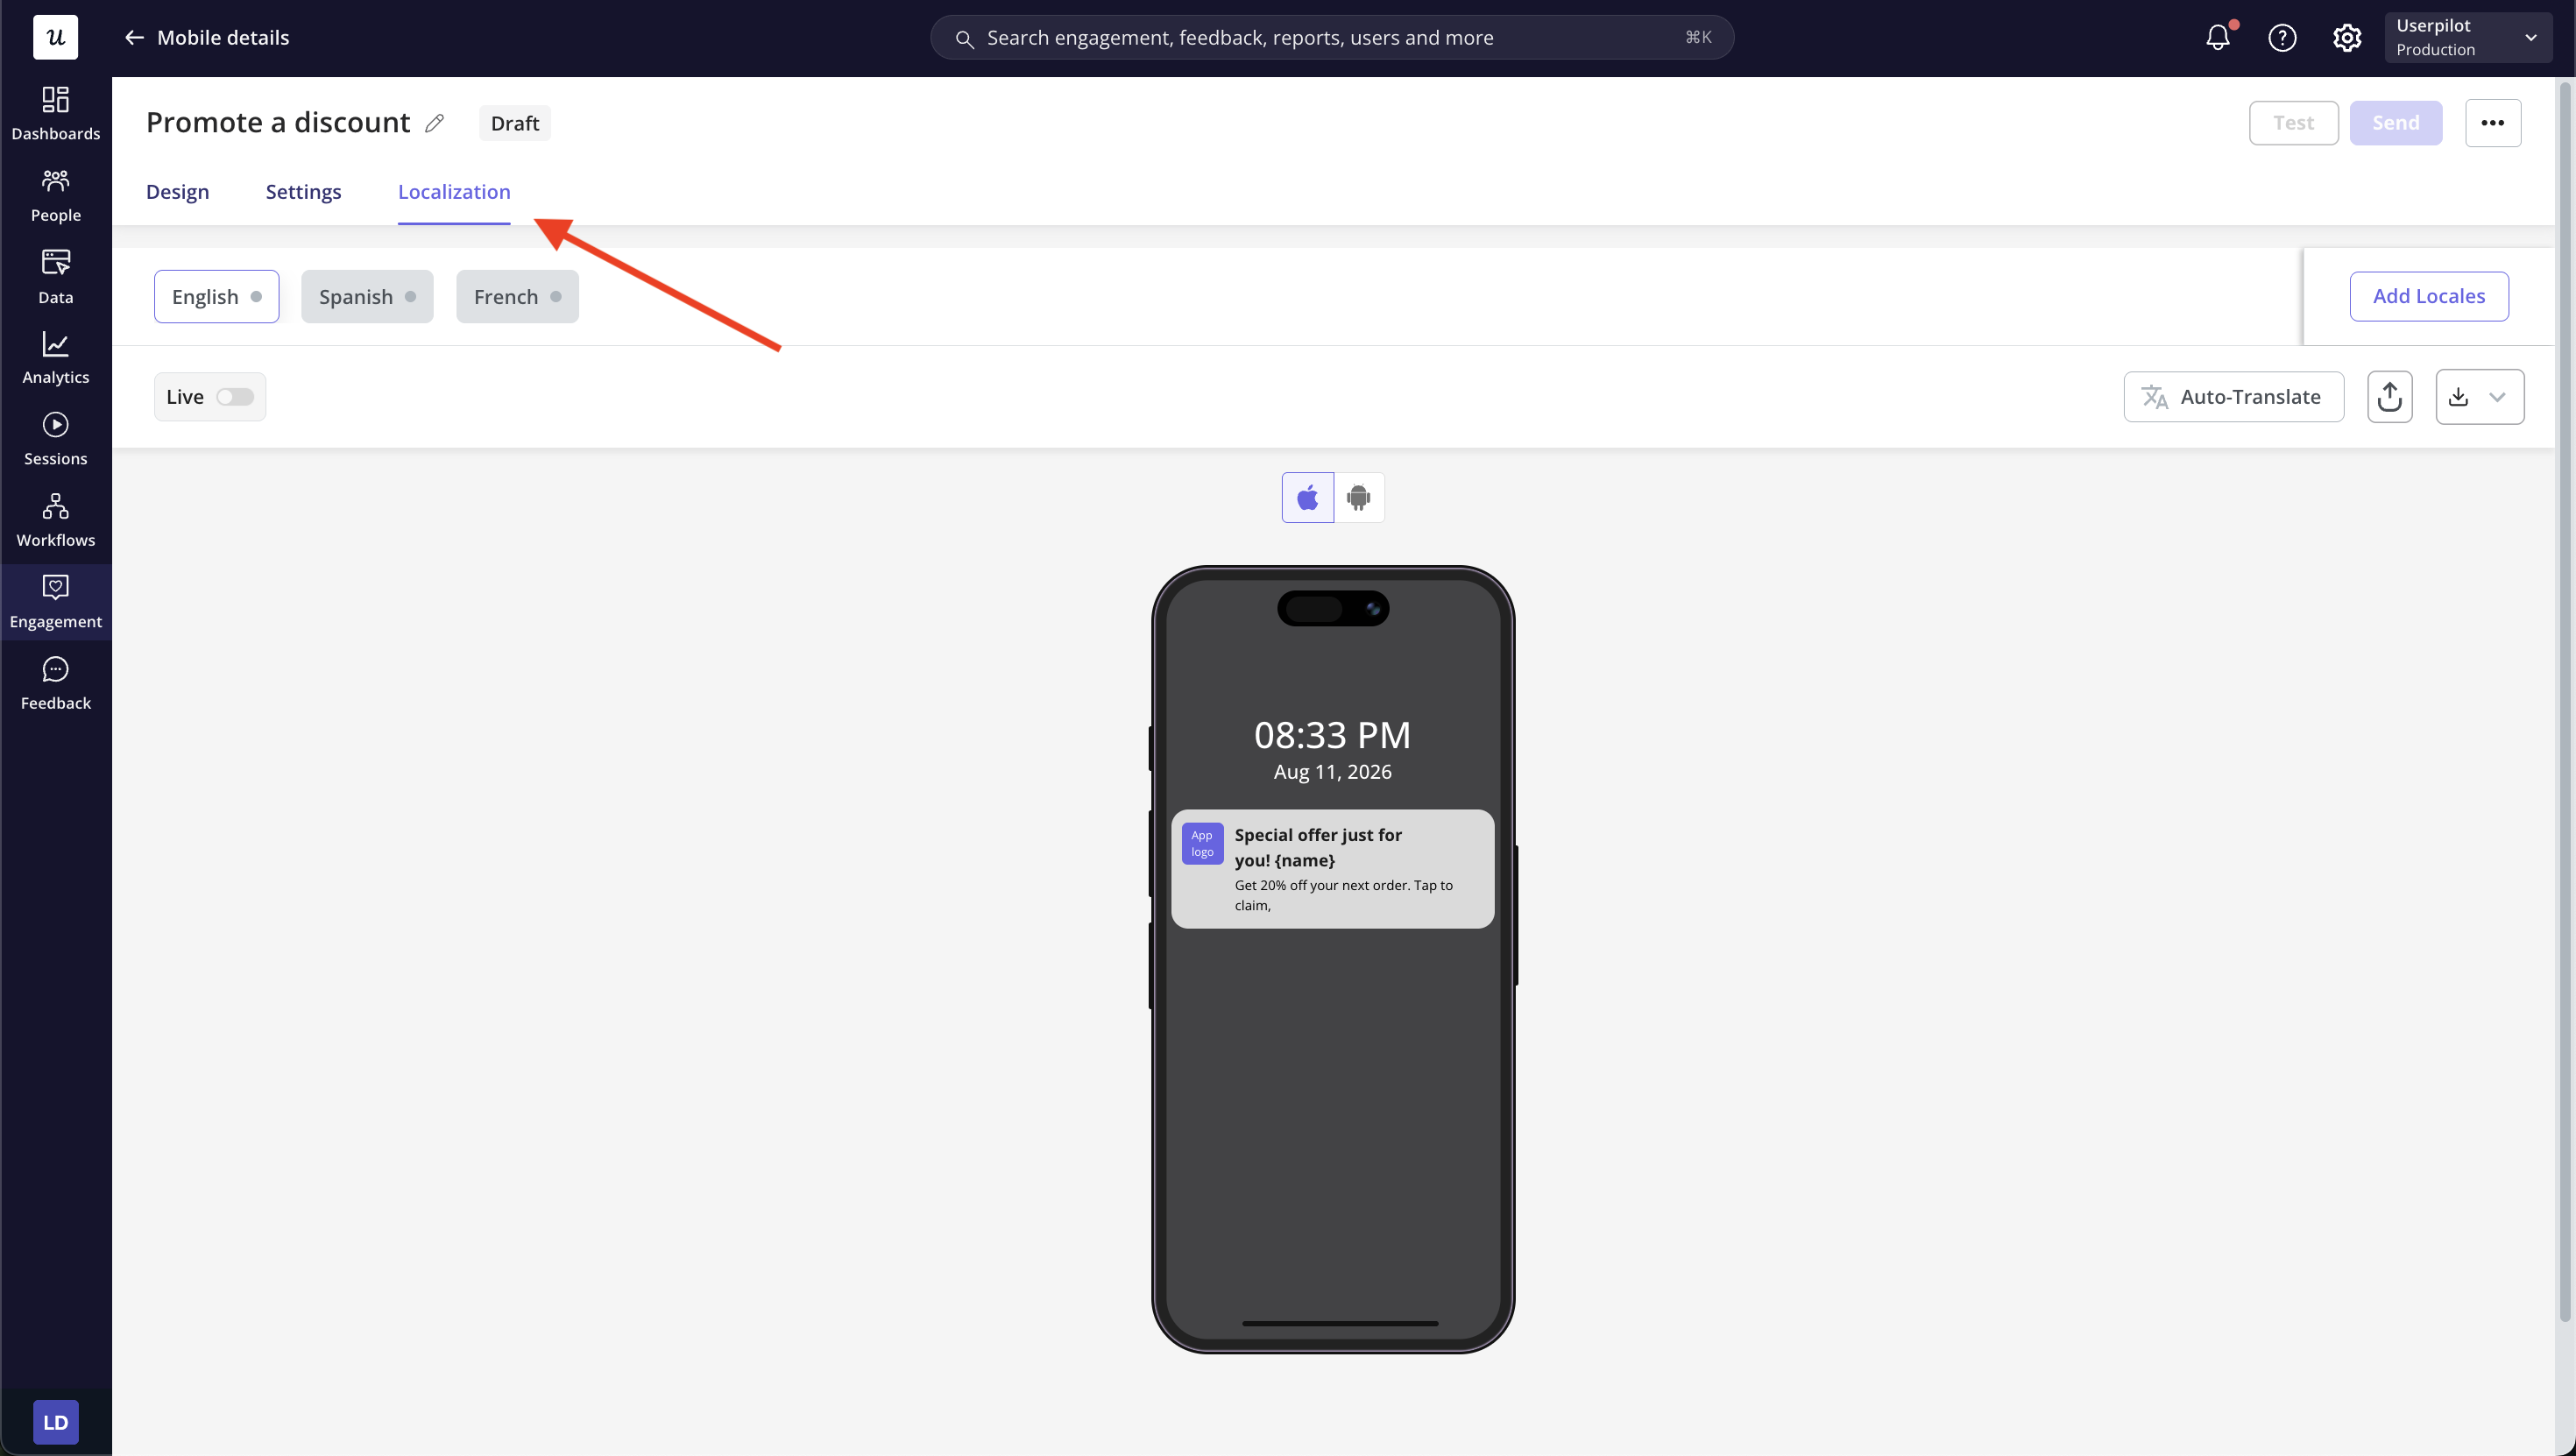The height and width of the screenshot is (1456, 2576).
Task: Click the App logo placeholder
Action: pyautogui.click(x=1202, y=843)
